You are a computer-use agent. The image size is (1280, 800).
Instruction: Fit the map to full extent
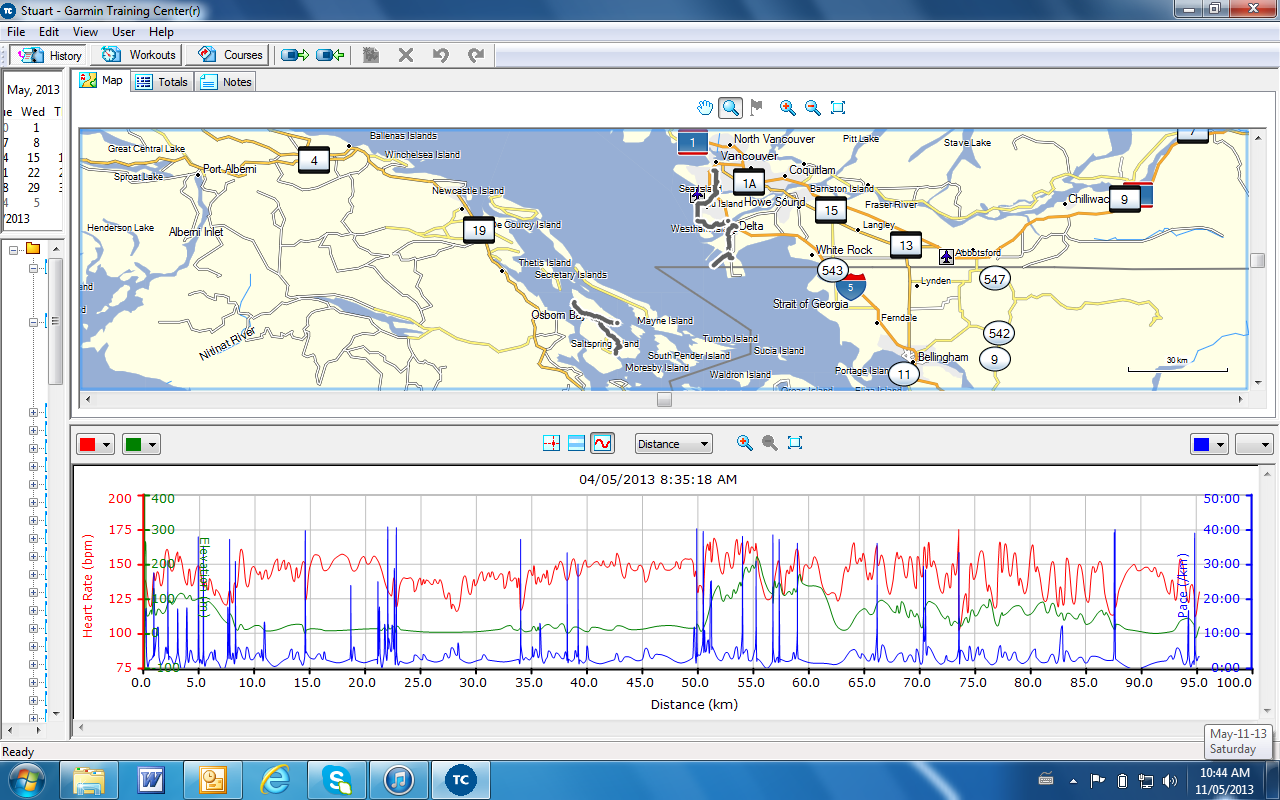point(838,108)
